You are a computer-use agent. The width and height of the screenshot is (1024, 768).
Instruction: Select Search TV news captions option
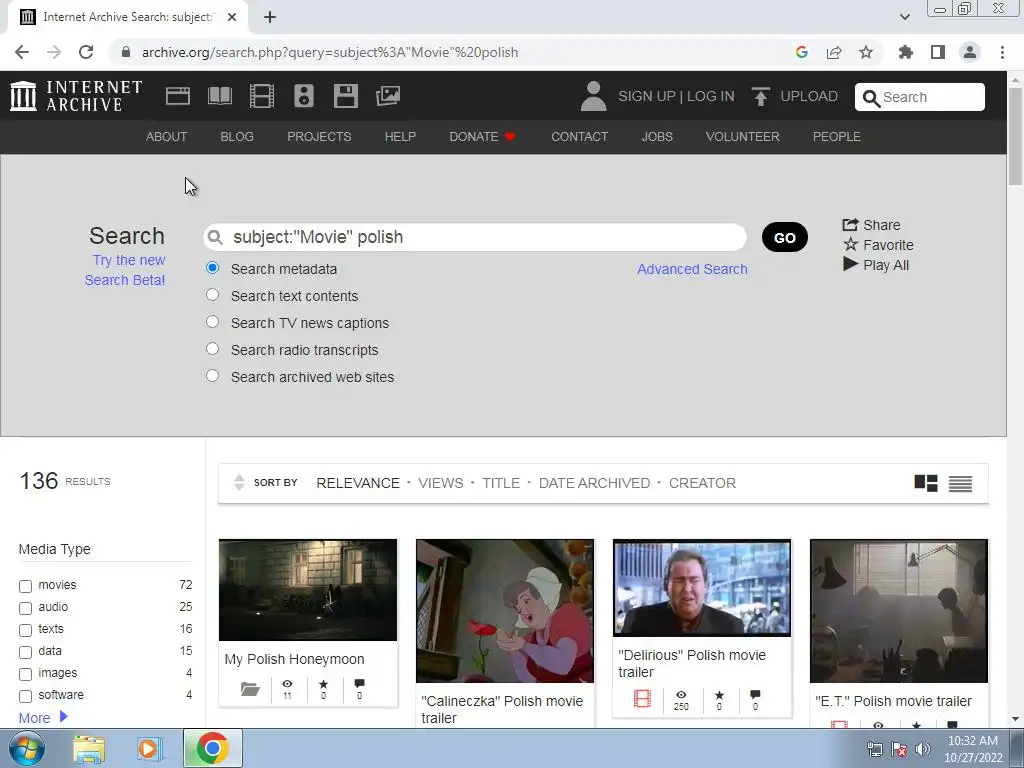point(212,321)
